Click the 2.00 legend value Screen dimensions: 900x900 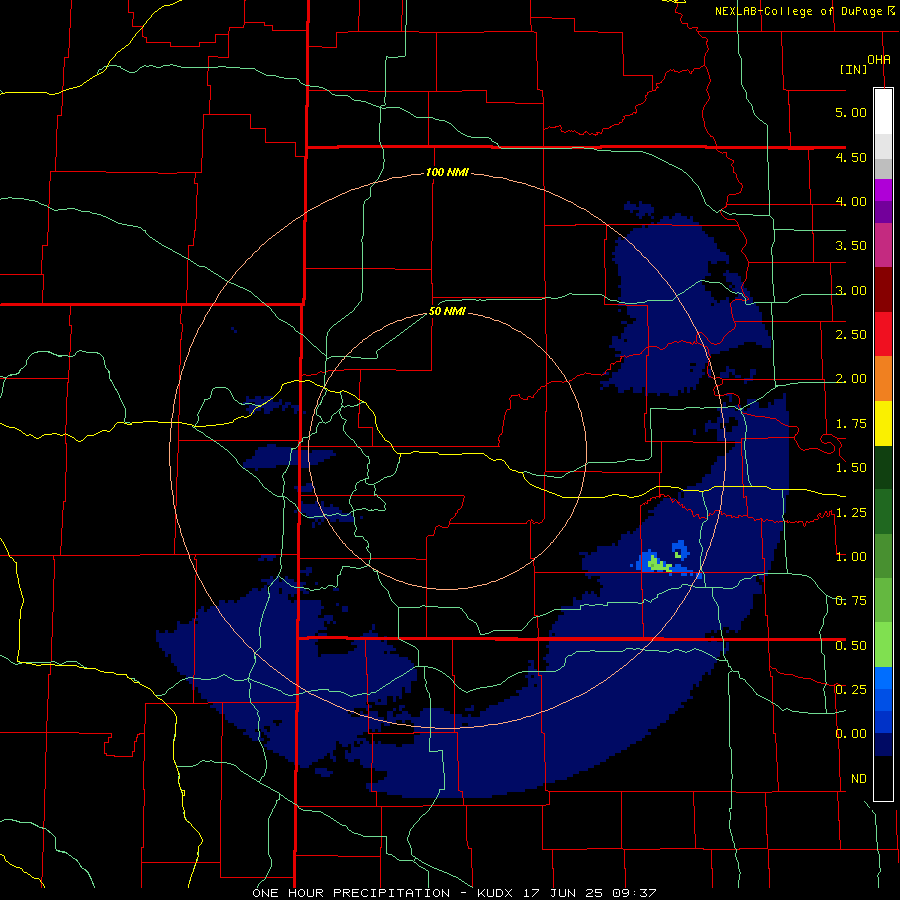pos(851,379)
